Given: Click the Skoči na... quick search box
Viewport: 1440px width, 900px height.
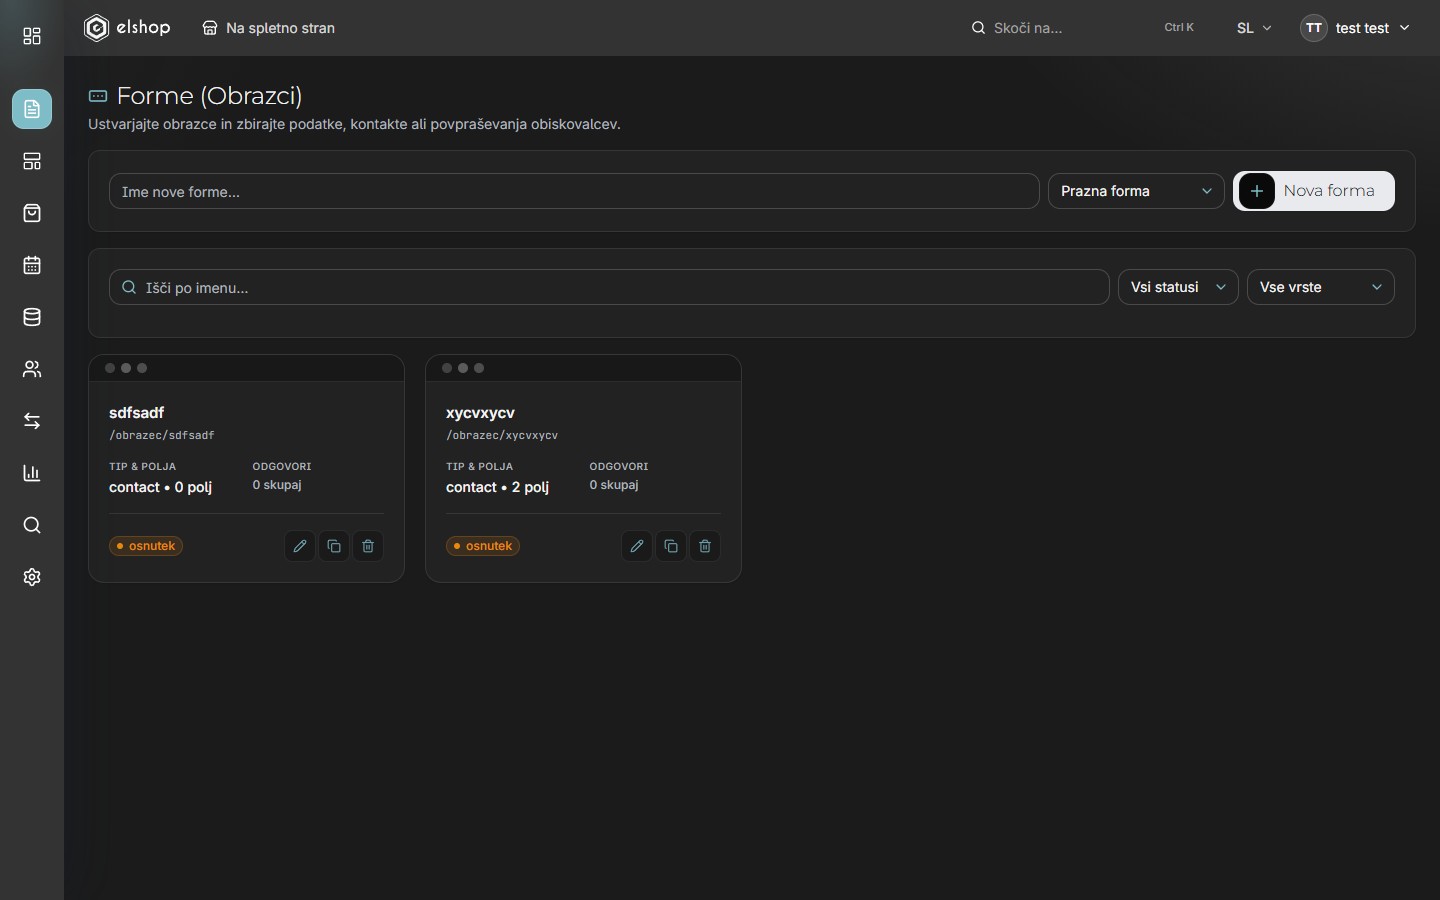Looking at the screenshot, I should [x=1082, y=28].
